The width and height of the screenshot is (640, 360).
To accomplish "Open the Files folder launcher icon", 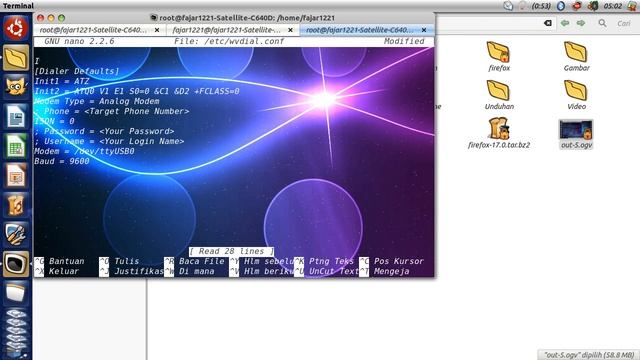I will (x=16, y=58).
